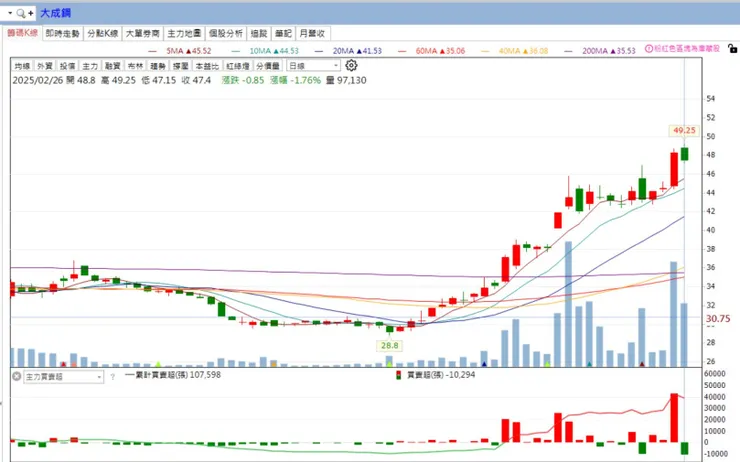Click the 量 97,130 volume value
Screen dimensions: 740x462
[346, 80]
